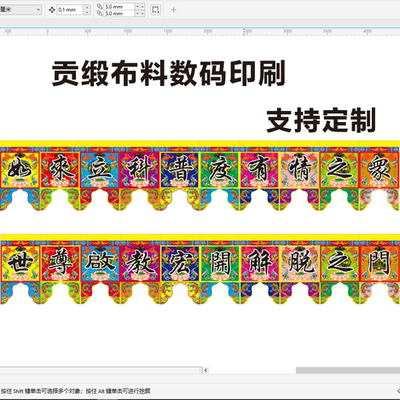This screenshot has width=400, height=400.
Task: Select the pink 解 banner tile
Action: point(260,263)
